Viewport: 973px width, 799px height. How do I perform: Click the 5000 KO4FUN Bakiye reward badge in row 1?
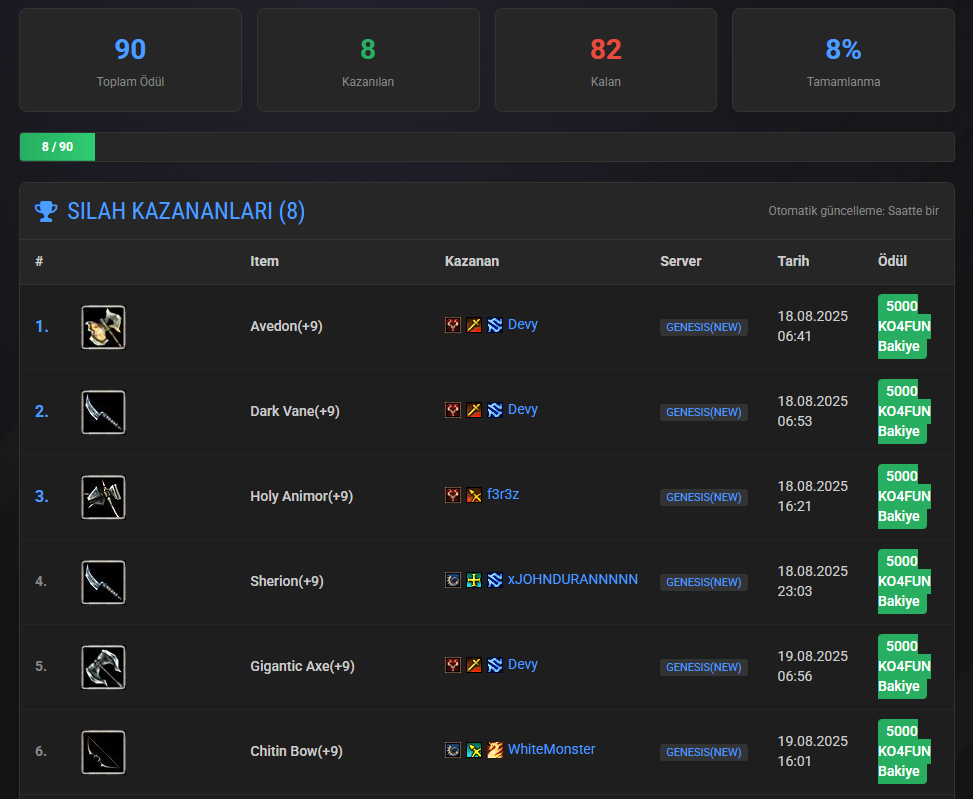(903, 327)
